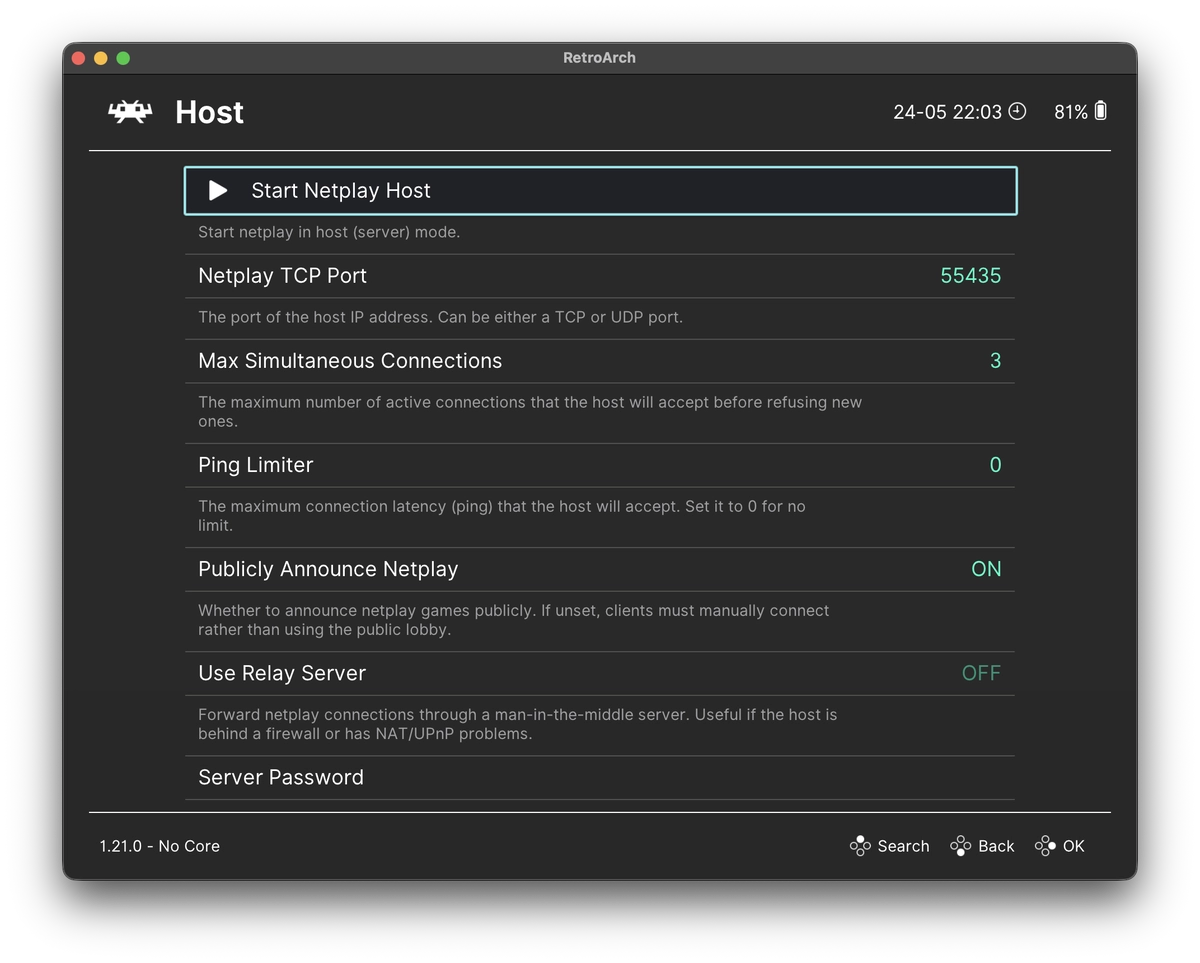This screenshot has width=1200, height=963.
Task: Click the clock icon next to the time
Action: [1017, 111]
